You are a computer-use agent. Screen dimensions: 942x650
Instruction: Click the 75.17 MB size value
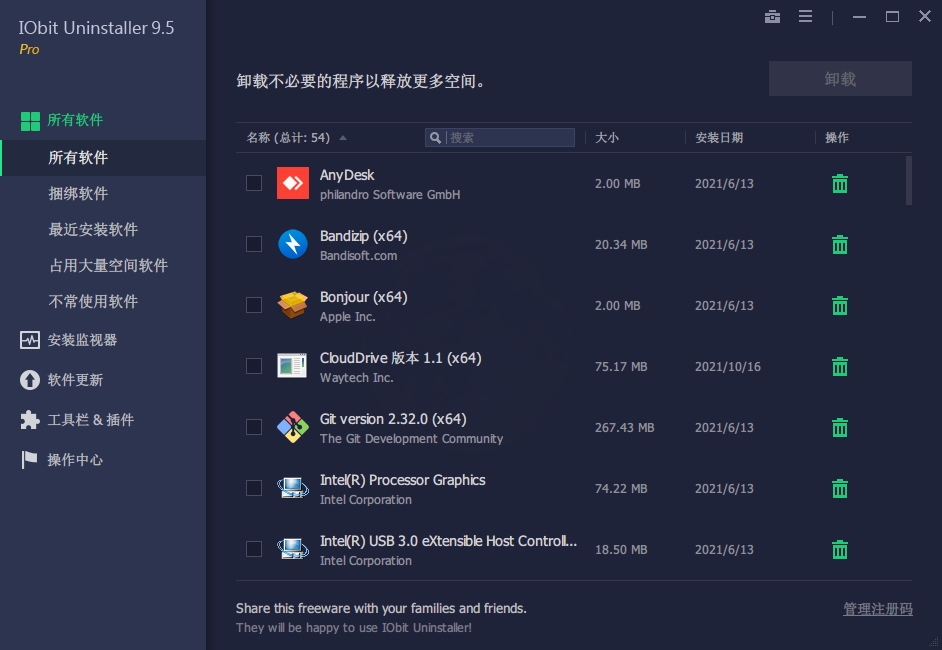coord(621,366)
